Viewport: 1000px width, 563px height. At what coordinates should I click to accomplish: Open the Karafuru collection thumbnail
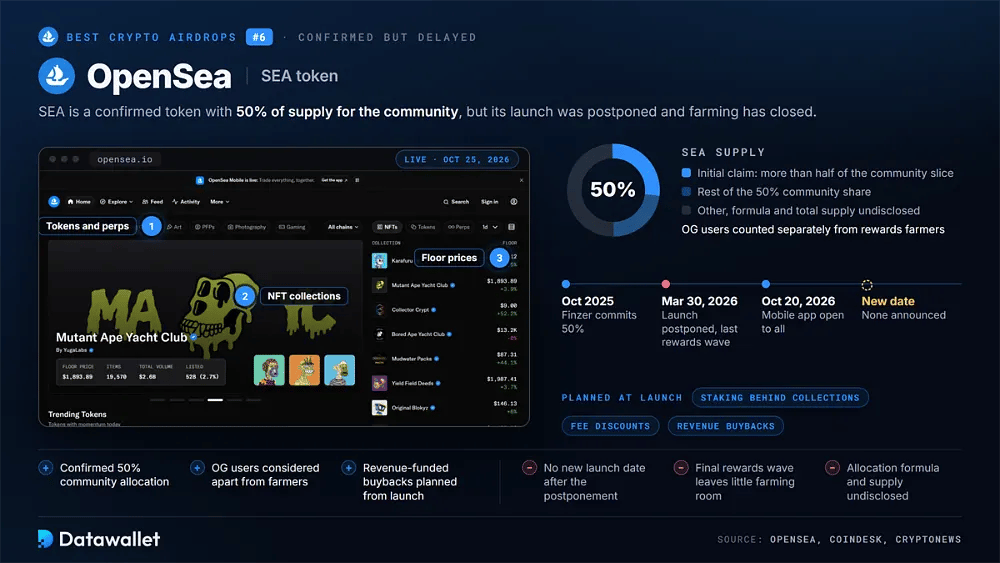tap(379, 261)
